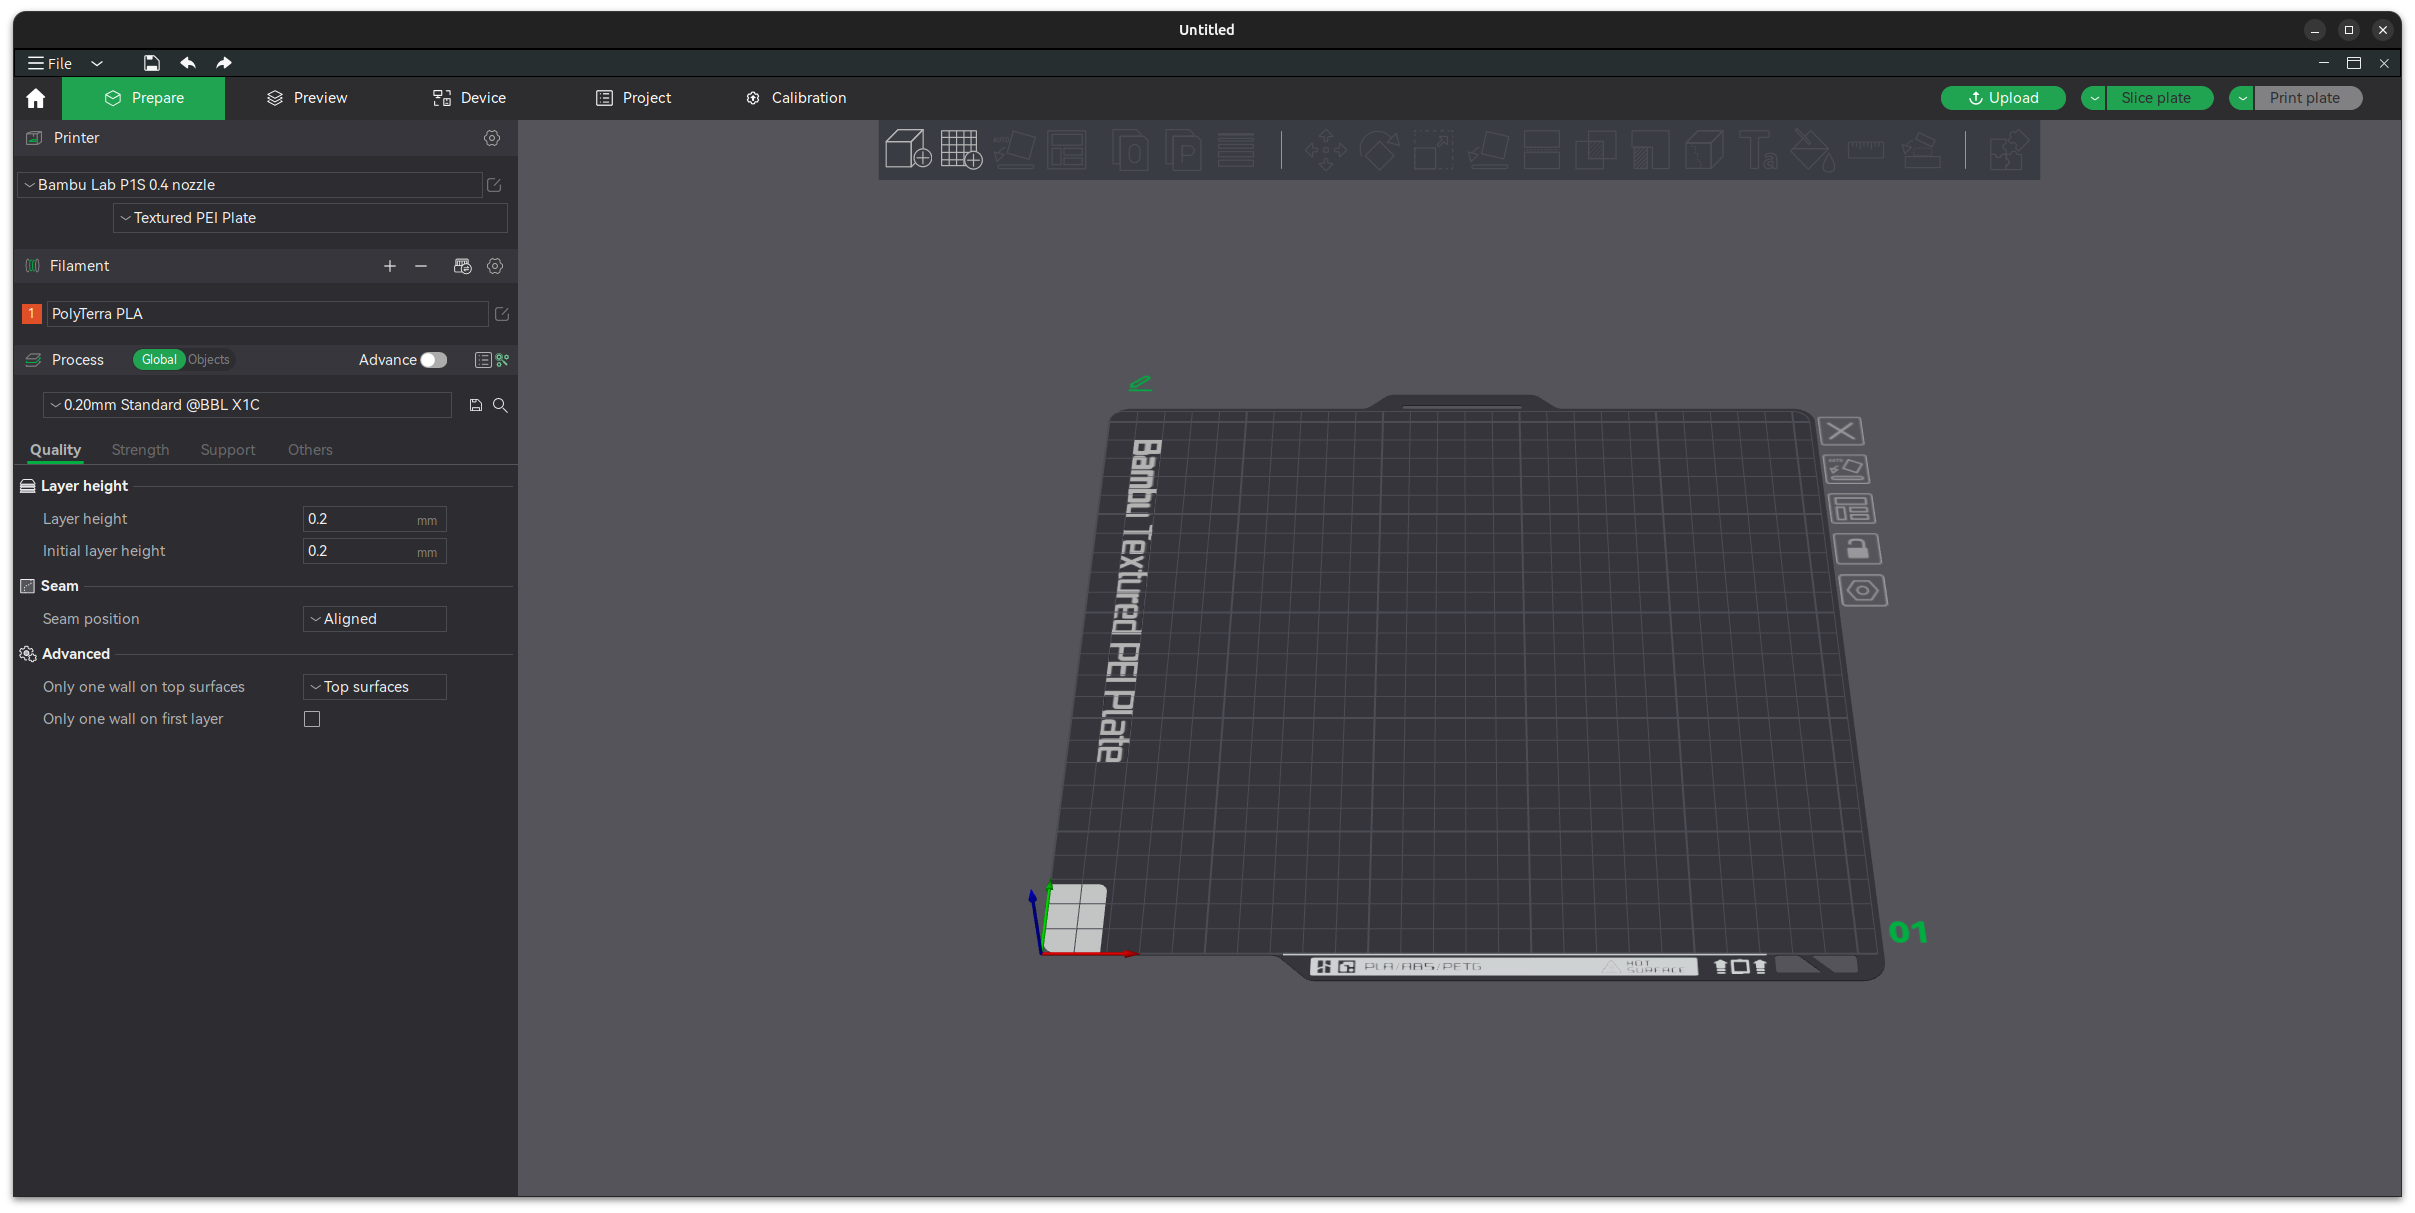The height and width of the screenshot is (1213, 2415).
Task: Click the Initial layer height field
Action: coord(374,551)
